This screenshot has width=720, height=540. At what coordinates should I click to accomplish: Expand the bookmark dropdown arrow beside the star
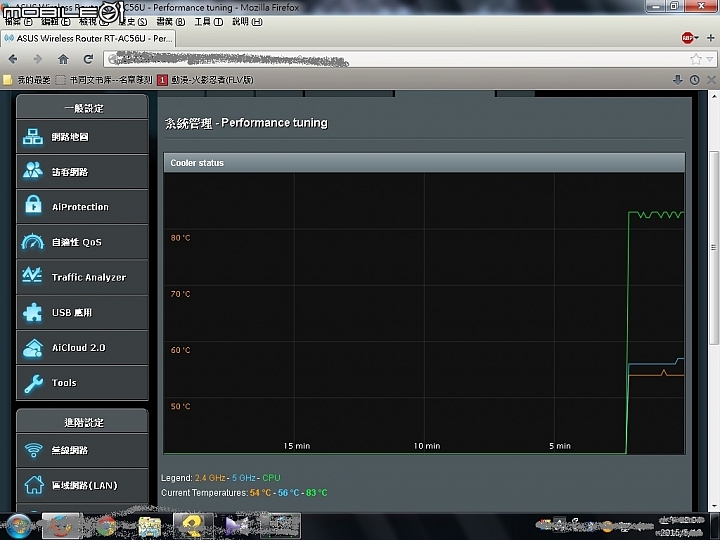(x=710, y=59)
